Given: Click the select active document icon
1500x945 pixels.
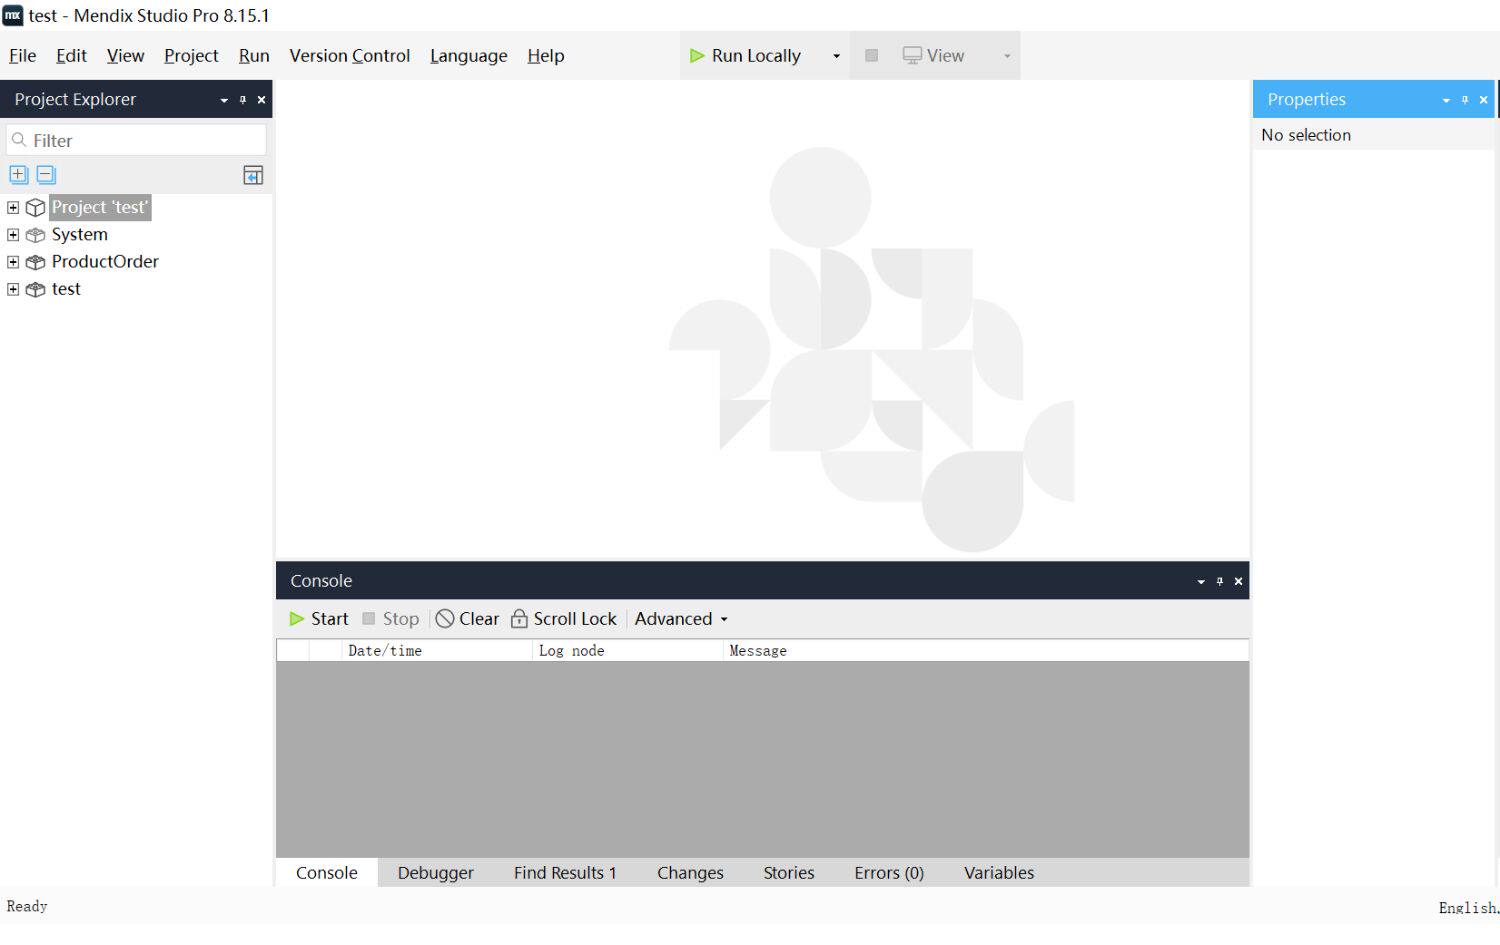Looking at the screenshot, I should point(253,175).
